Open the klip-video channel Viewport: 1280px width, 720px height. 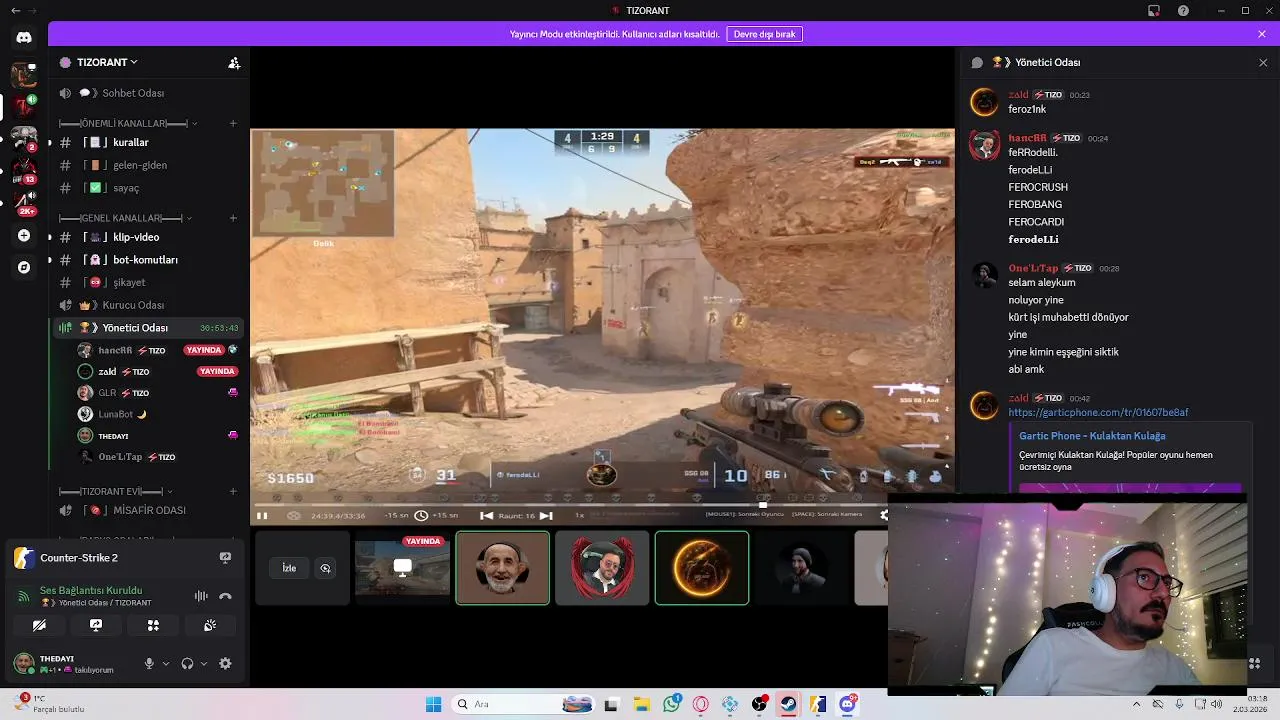click(149, 237)
